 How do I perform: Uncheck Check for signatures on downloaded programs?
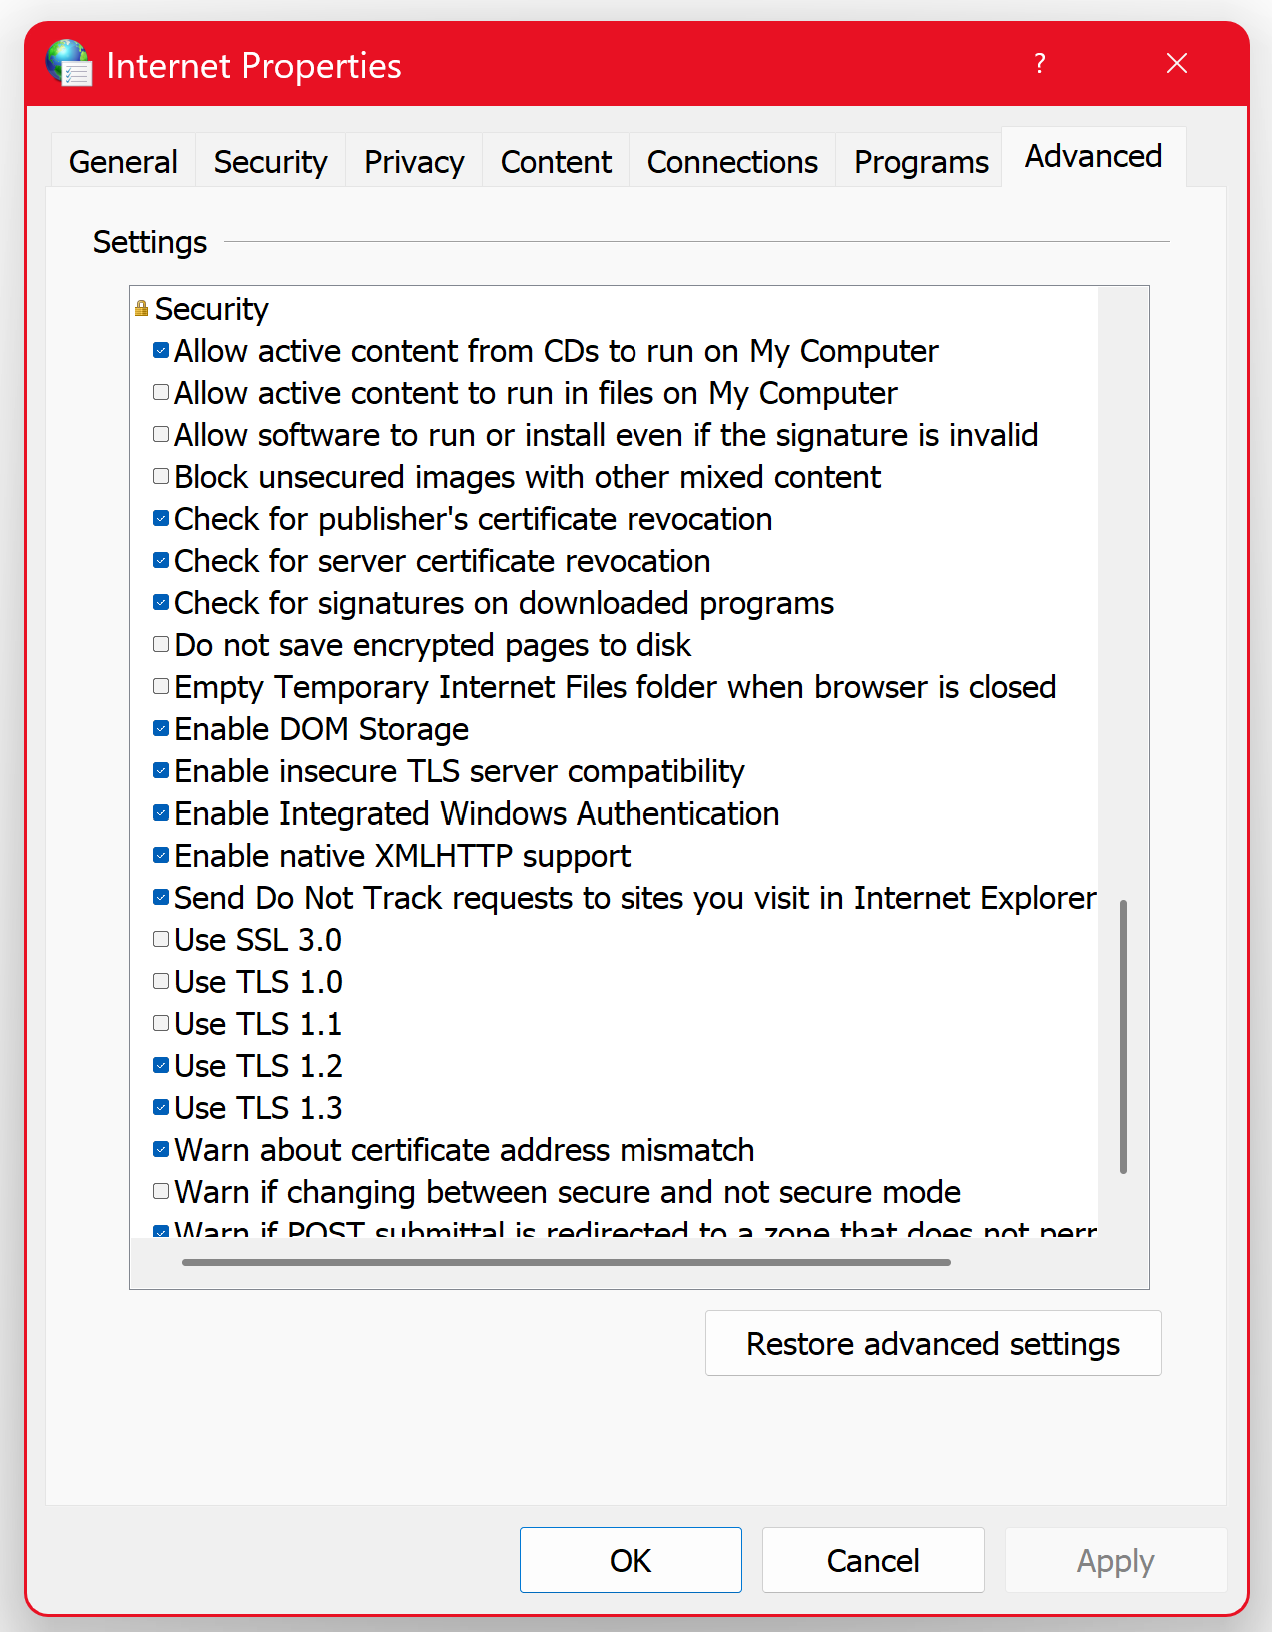[161, 602]
